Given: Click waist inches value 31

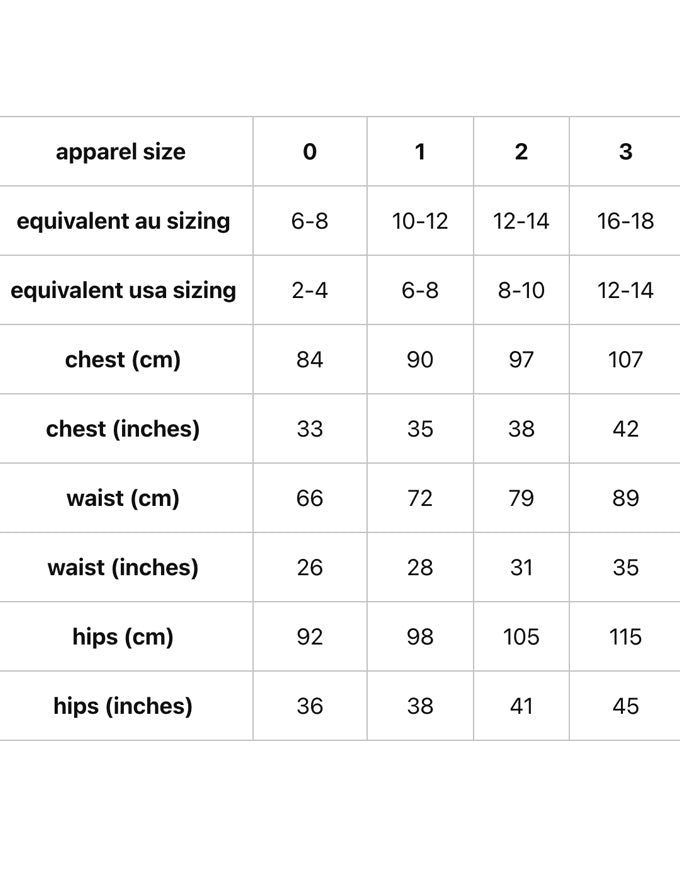Looking at the screenshot, I should tap(521, 567).
